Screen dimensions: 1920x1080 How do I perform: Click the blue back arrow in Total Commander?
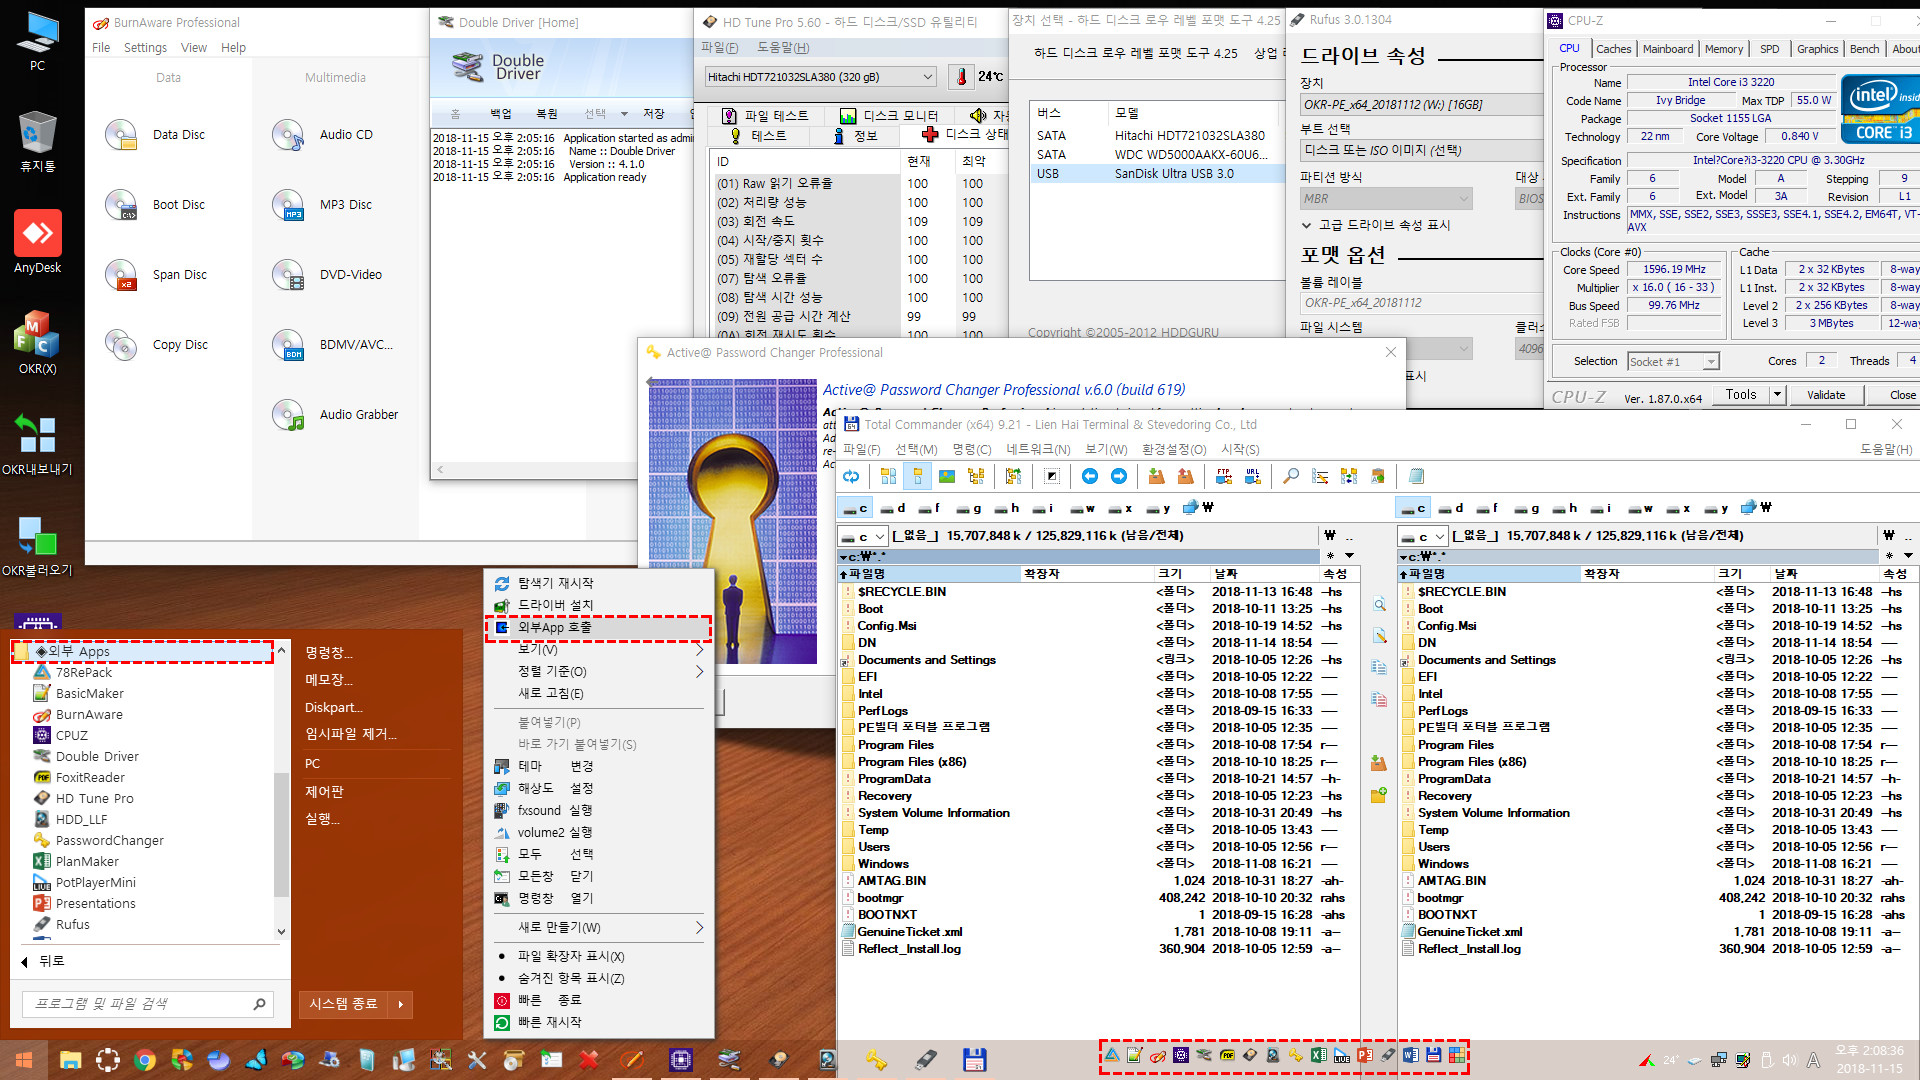pos(1090,476)
